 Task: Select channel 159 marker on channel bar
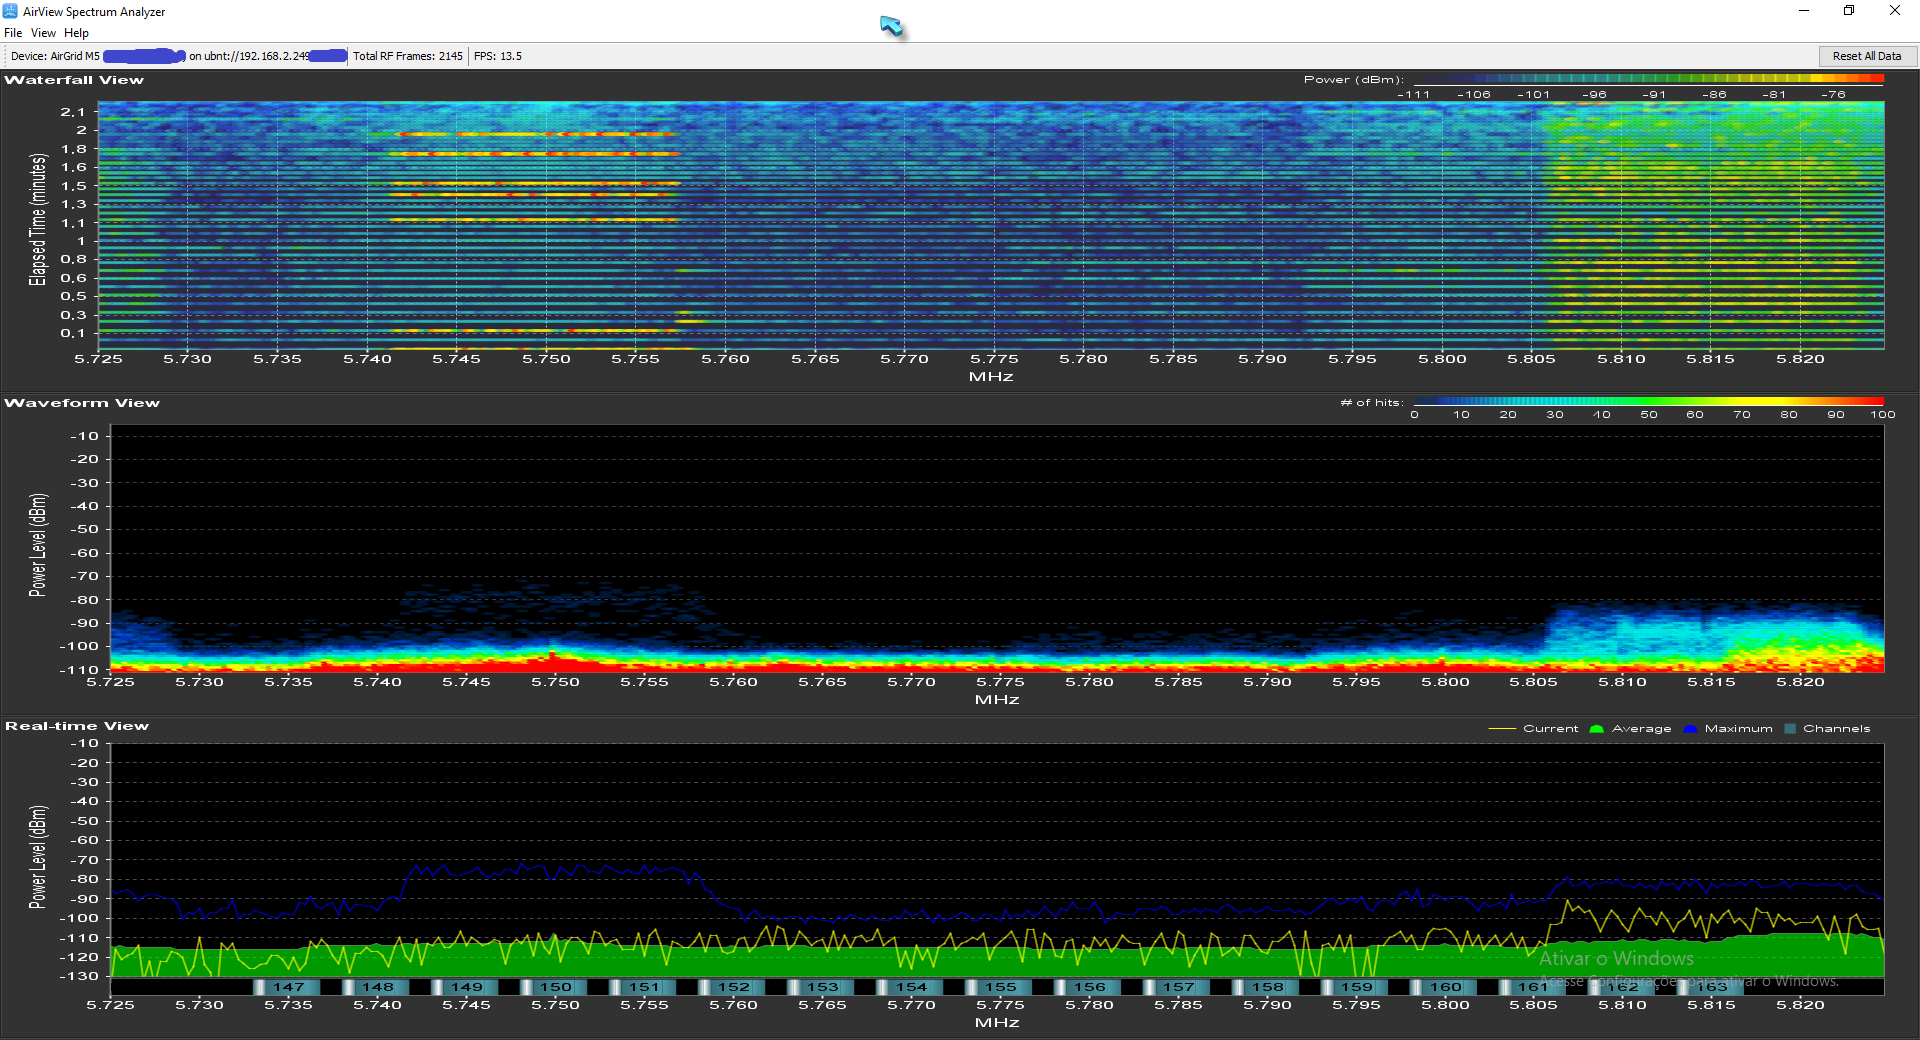pyautogui.click(x=1356, y=987)
